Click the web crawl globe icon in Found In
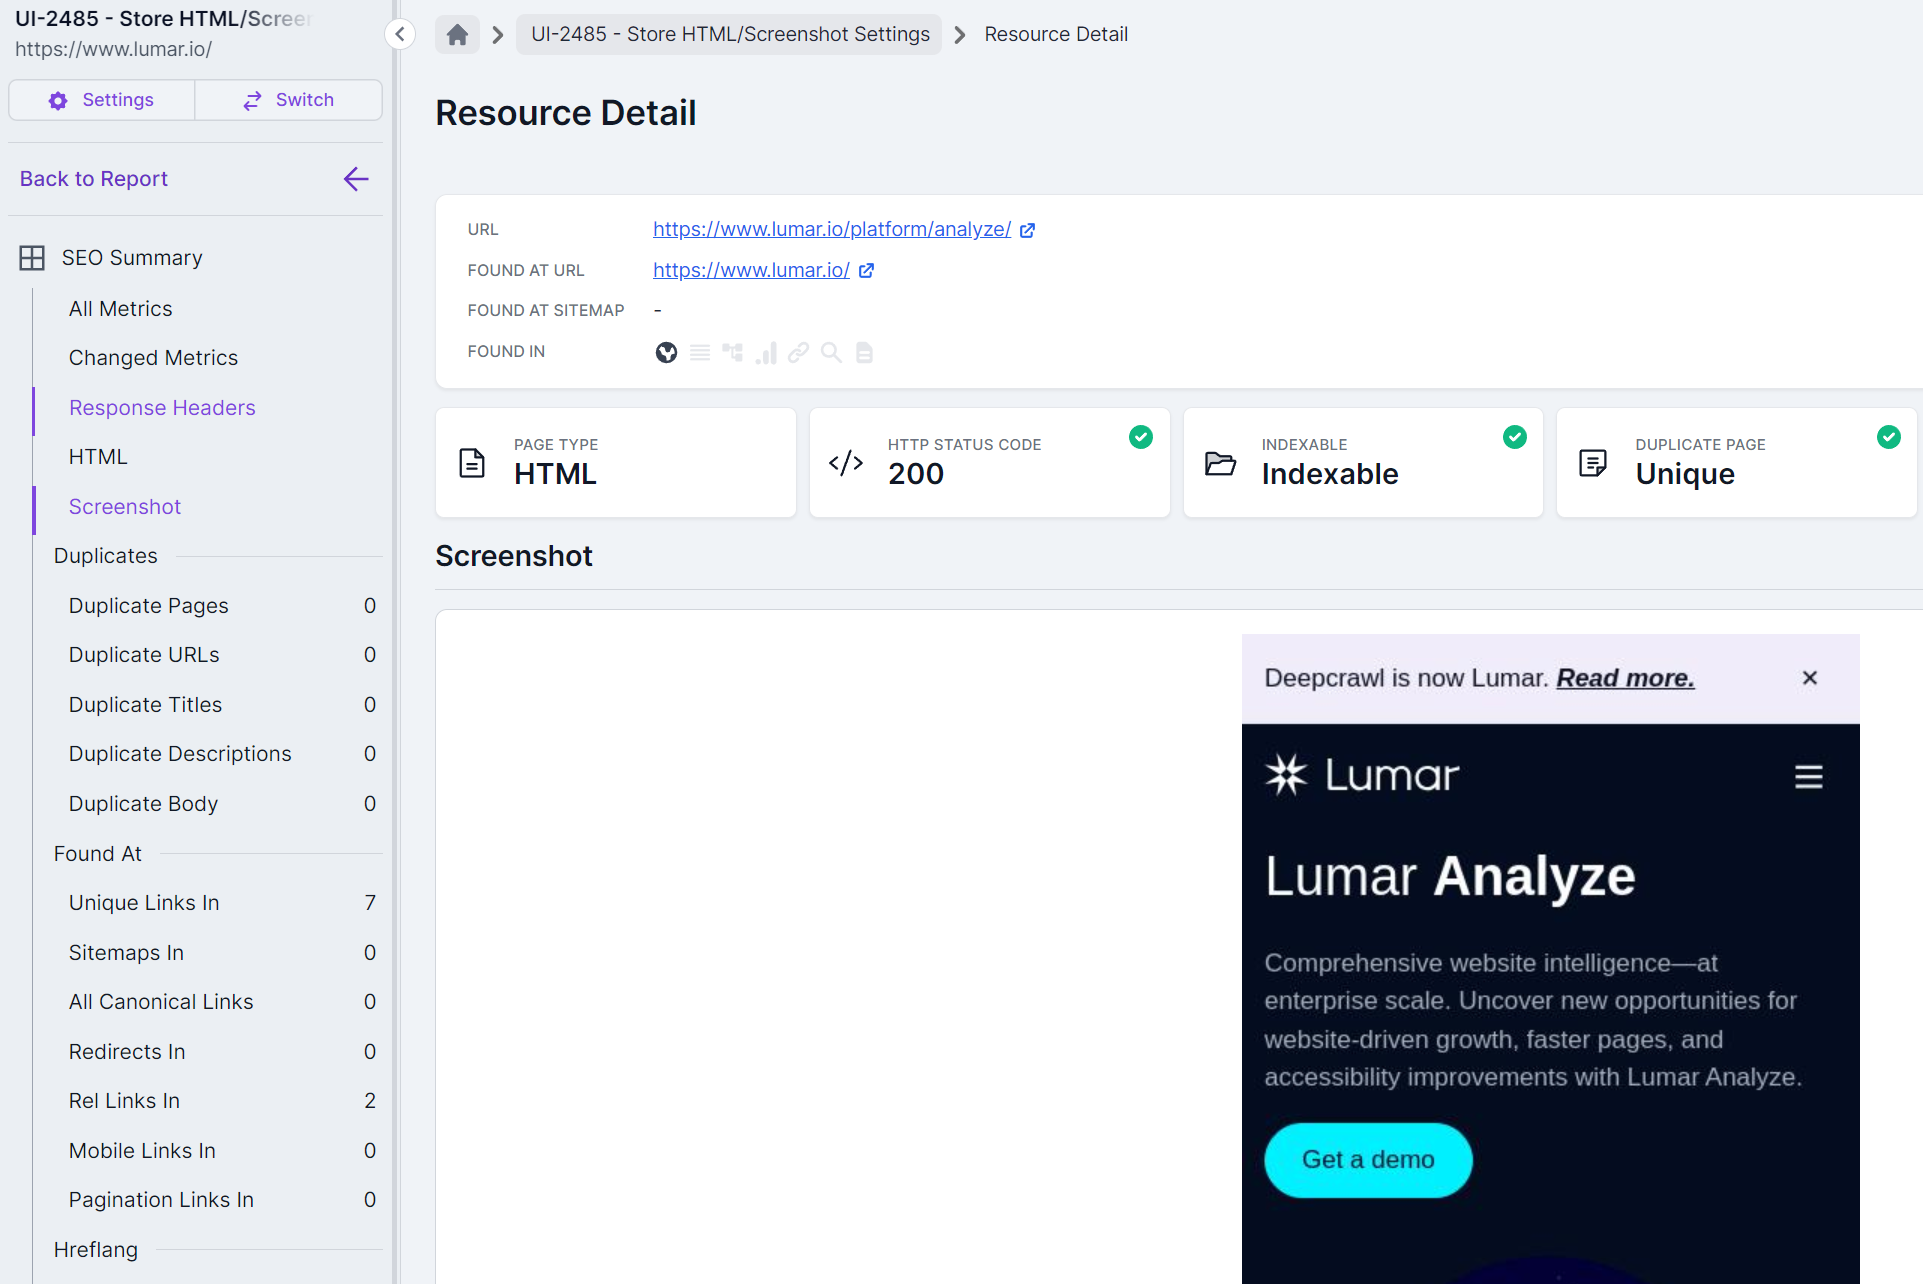This screenshot has width=1923, height=1284. tap(666, 352)
